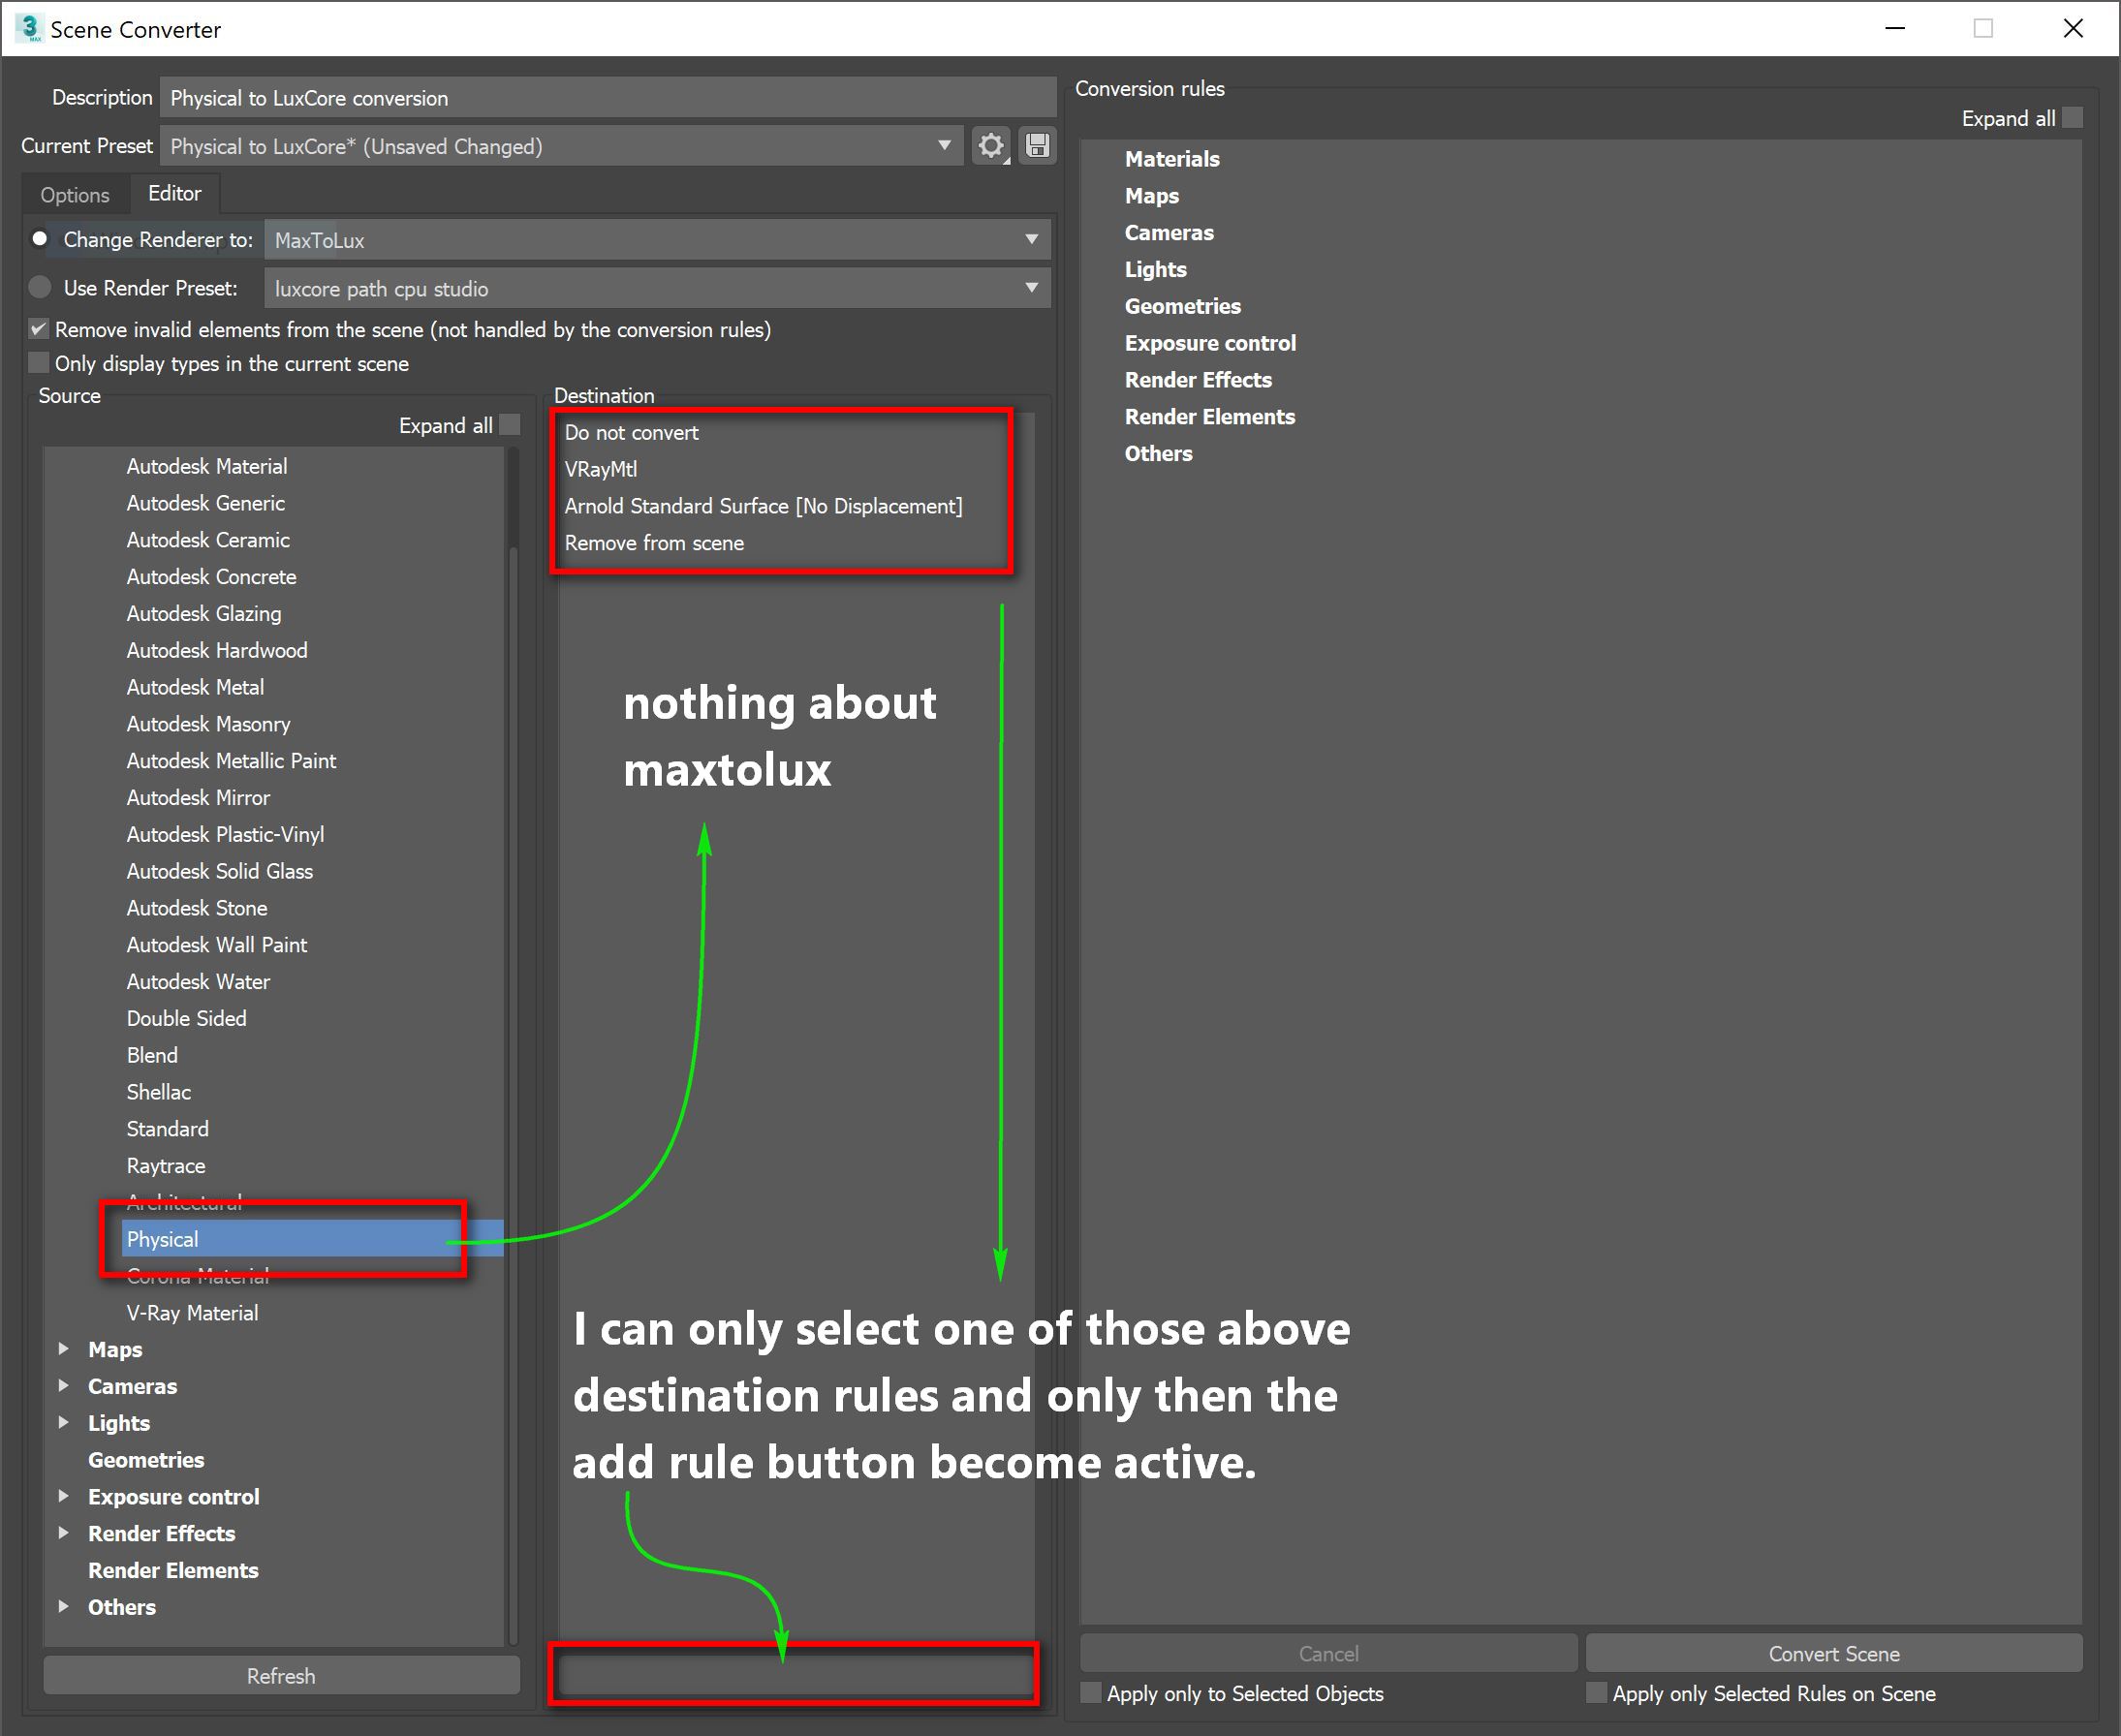Select Double Sided in the Source list
The image size is (2121, 1736).
coord(186,1018)
